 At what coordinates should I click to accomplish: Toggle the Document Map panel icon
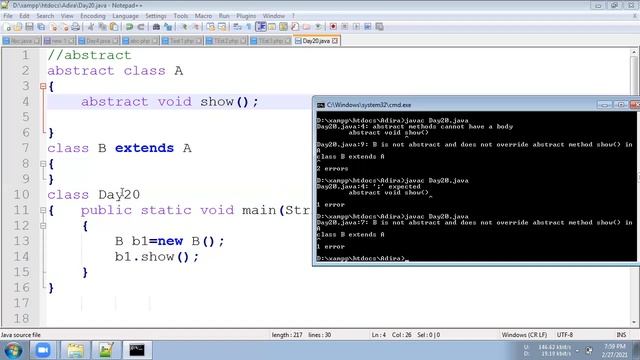point(283,27)
